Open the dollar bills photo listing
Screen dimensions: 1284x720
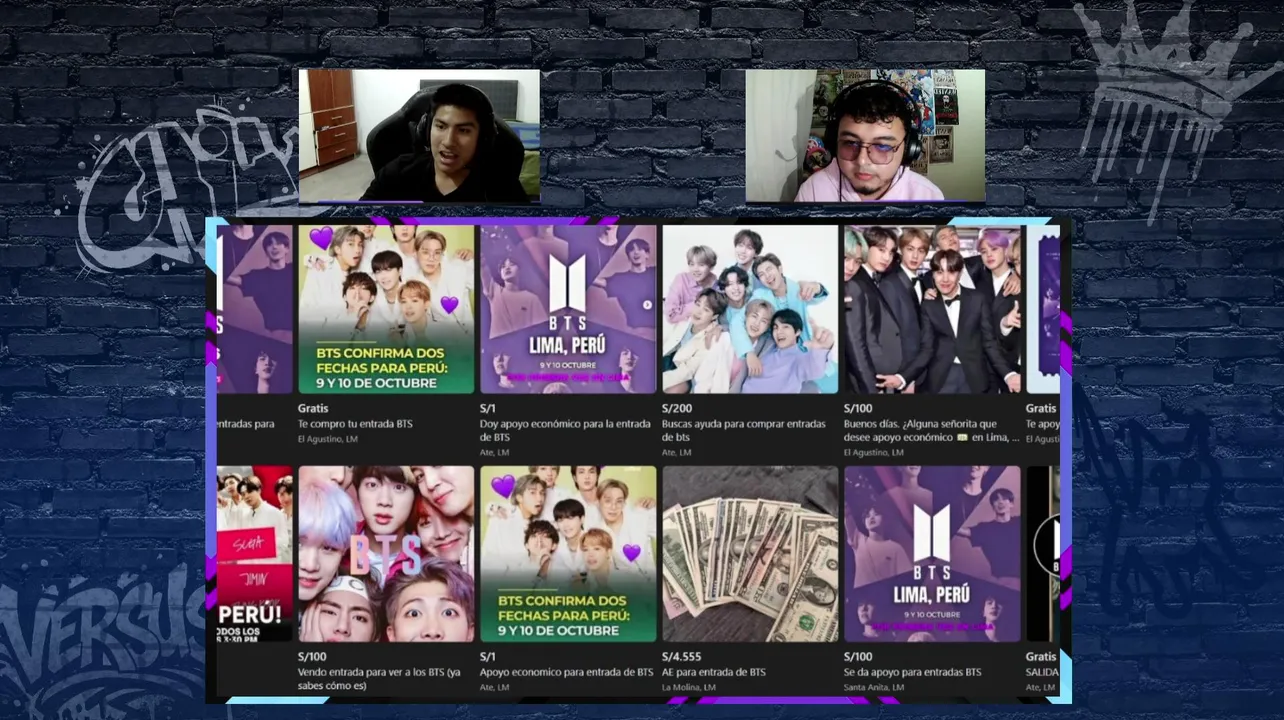click(x=750, y=554)
